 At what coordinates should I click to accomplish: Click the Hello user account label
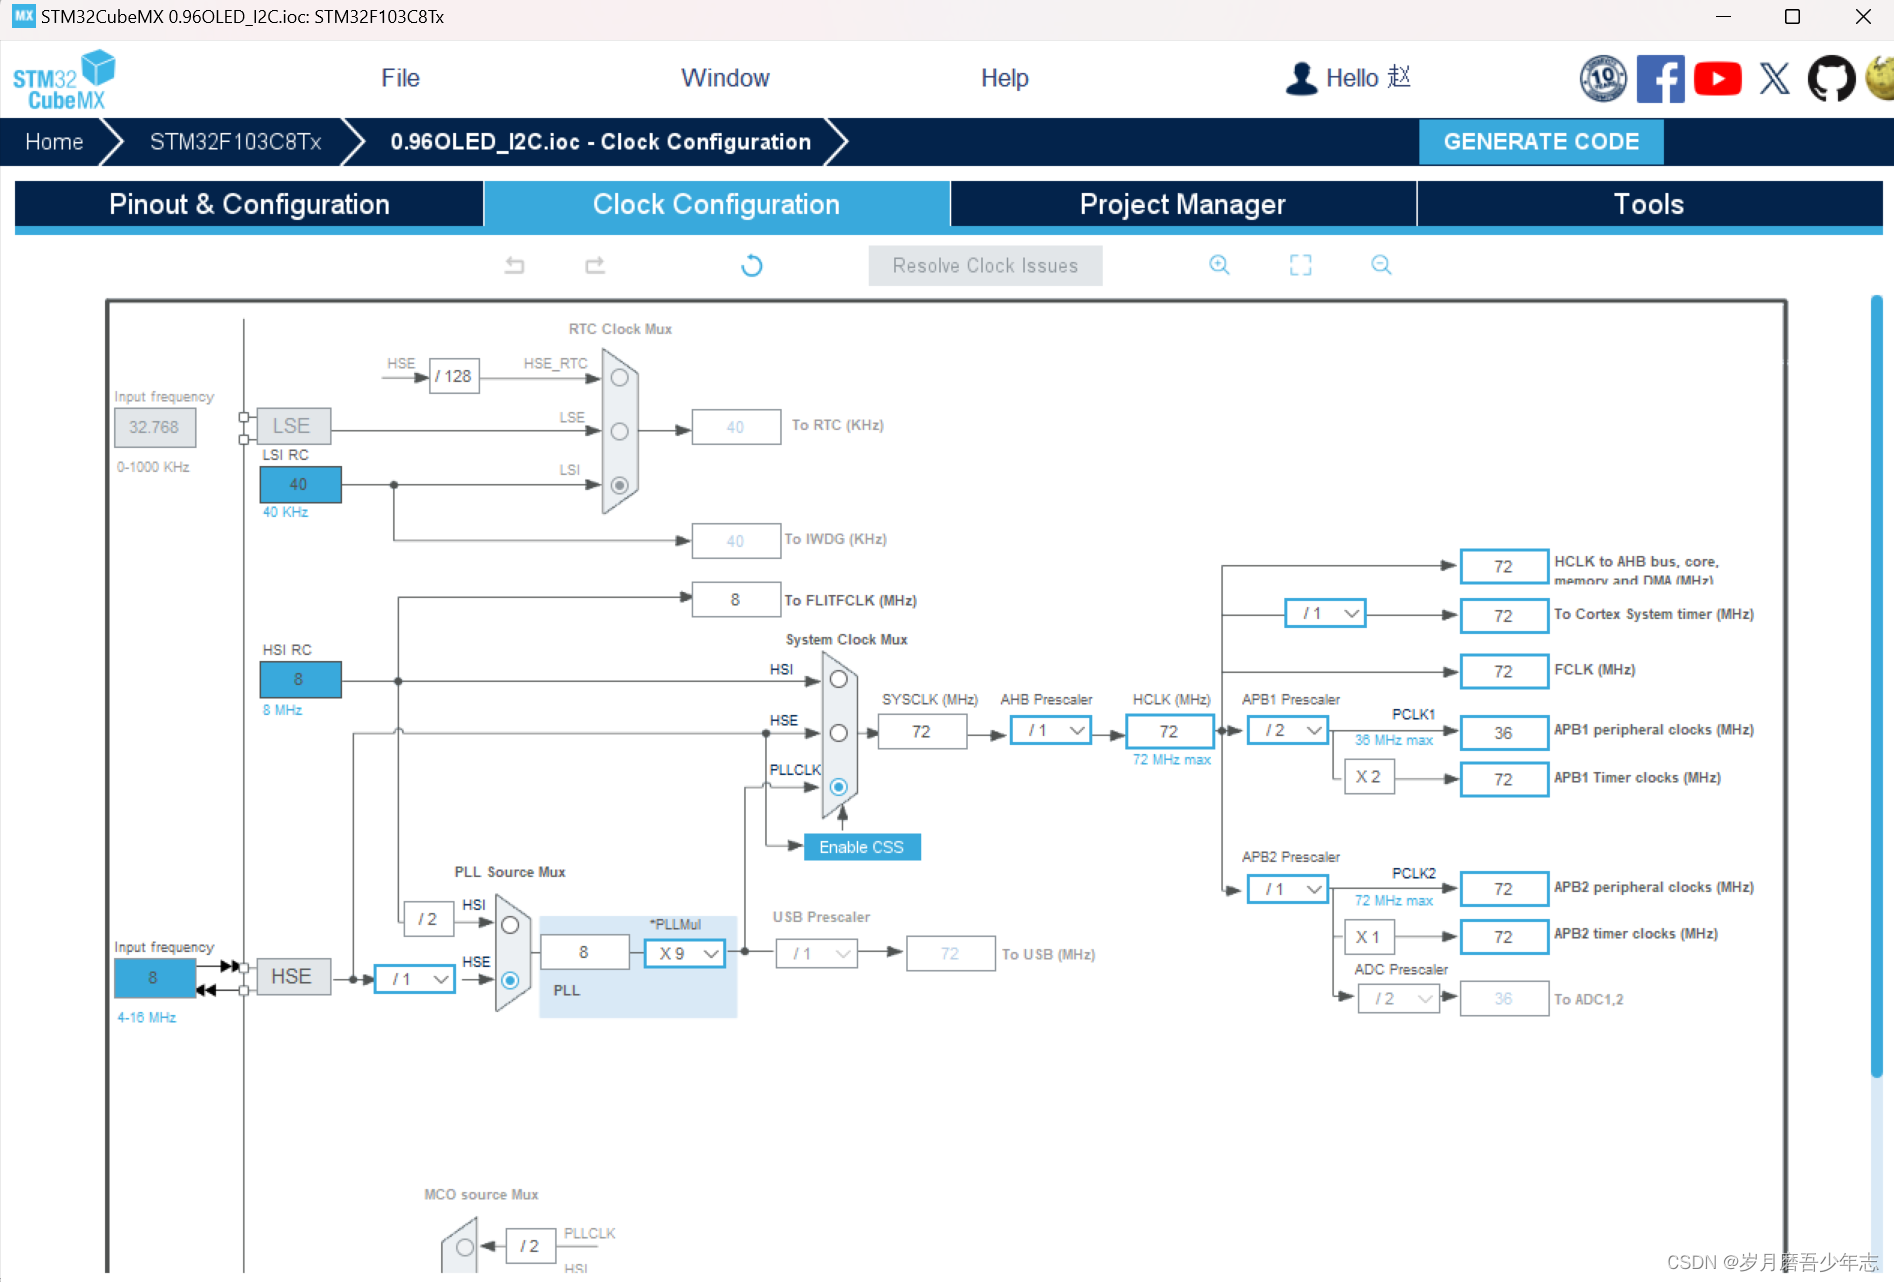click(1368, 78)
